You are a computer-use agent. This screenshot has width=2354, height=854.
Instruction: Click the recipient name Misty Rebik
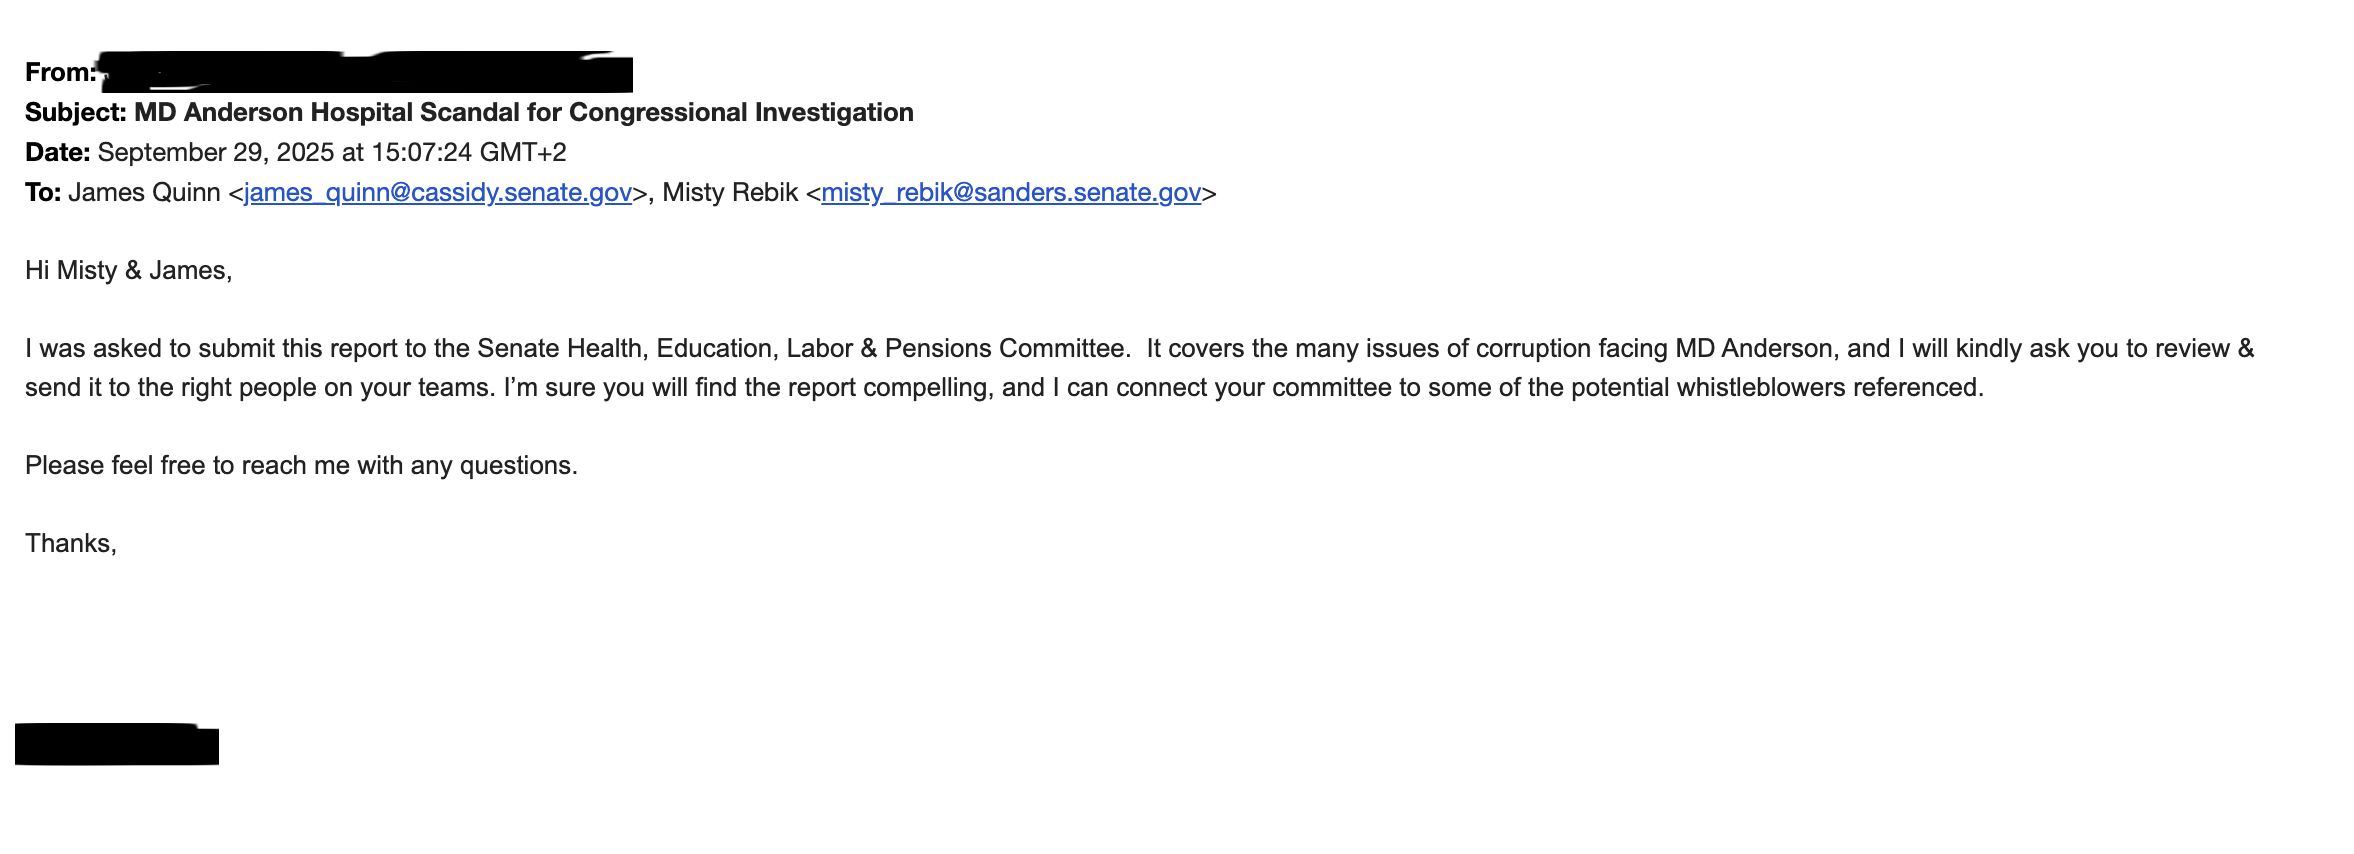[730, 193]
